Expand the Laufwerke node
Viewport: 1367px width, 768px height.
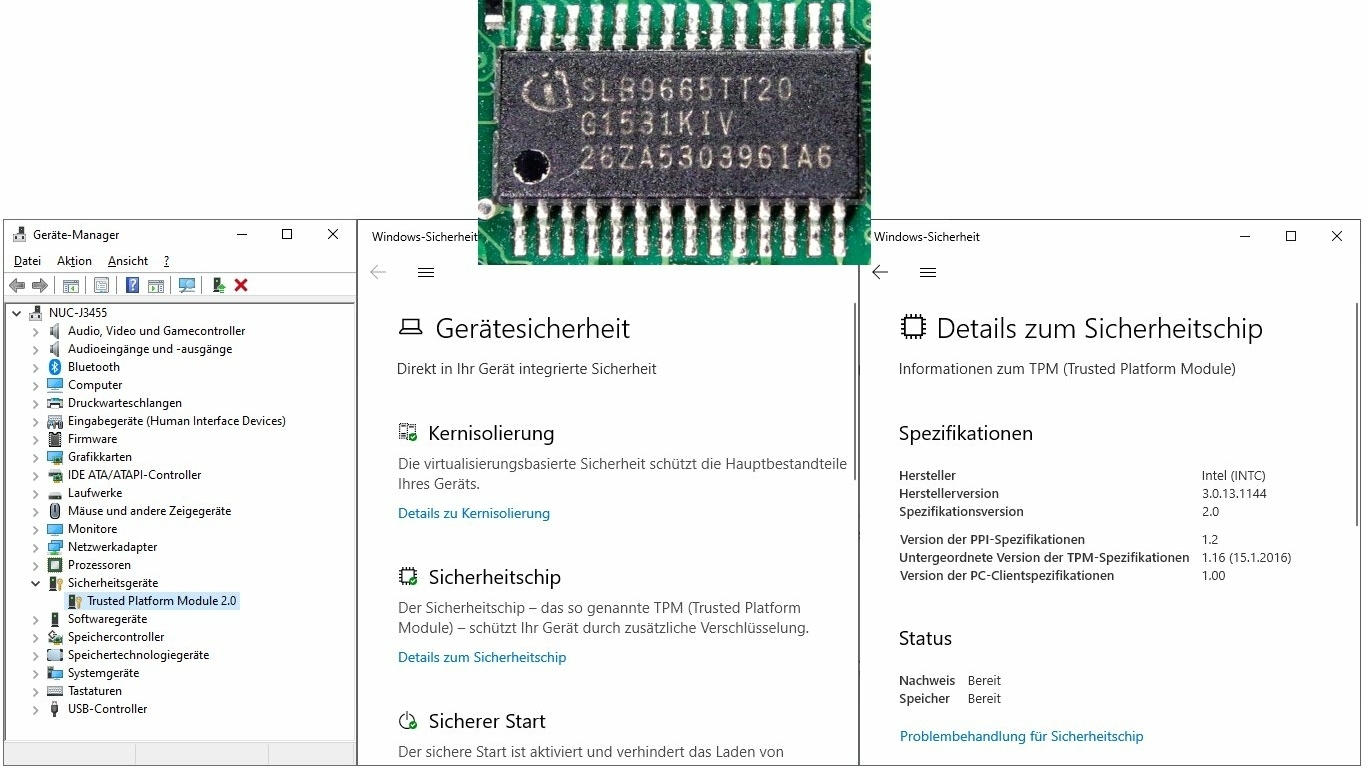tap(36, 493)
